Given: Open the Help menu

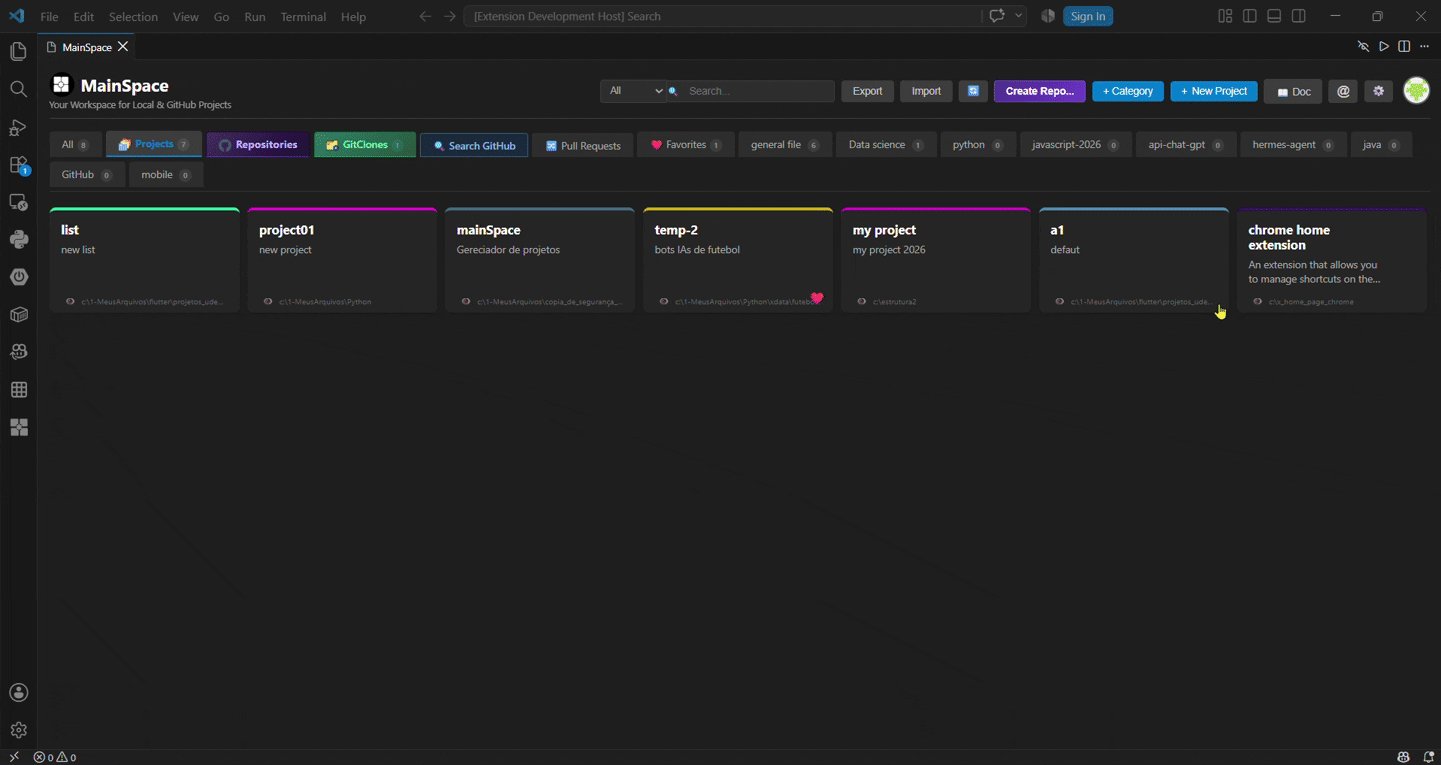Looking at the screenshot, I should click(353, 17).
